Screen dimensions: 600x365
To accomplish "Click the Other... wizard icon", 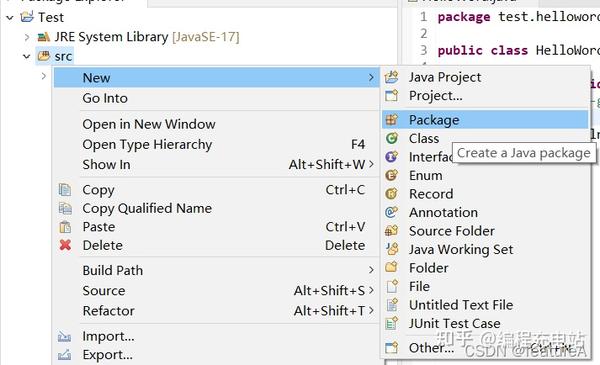I will click(x=391, y=348).
